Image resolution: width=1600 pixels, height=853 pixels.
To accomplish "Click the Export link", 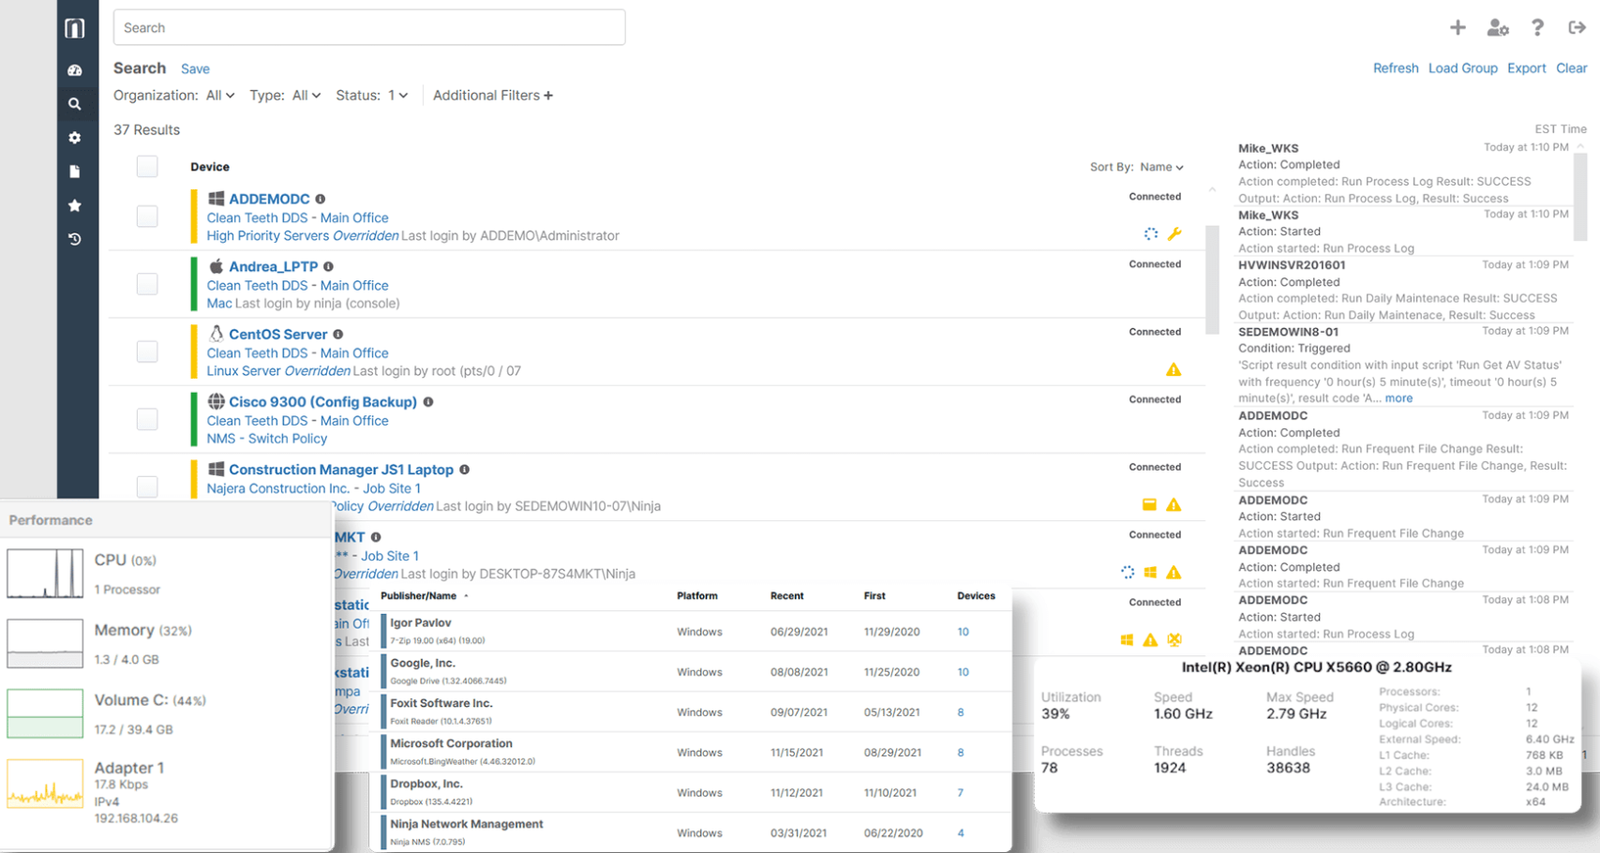I will pos(1527,68).
